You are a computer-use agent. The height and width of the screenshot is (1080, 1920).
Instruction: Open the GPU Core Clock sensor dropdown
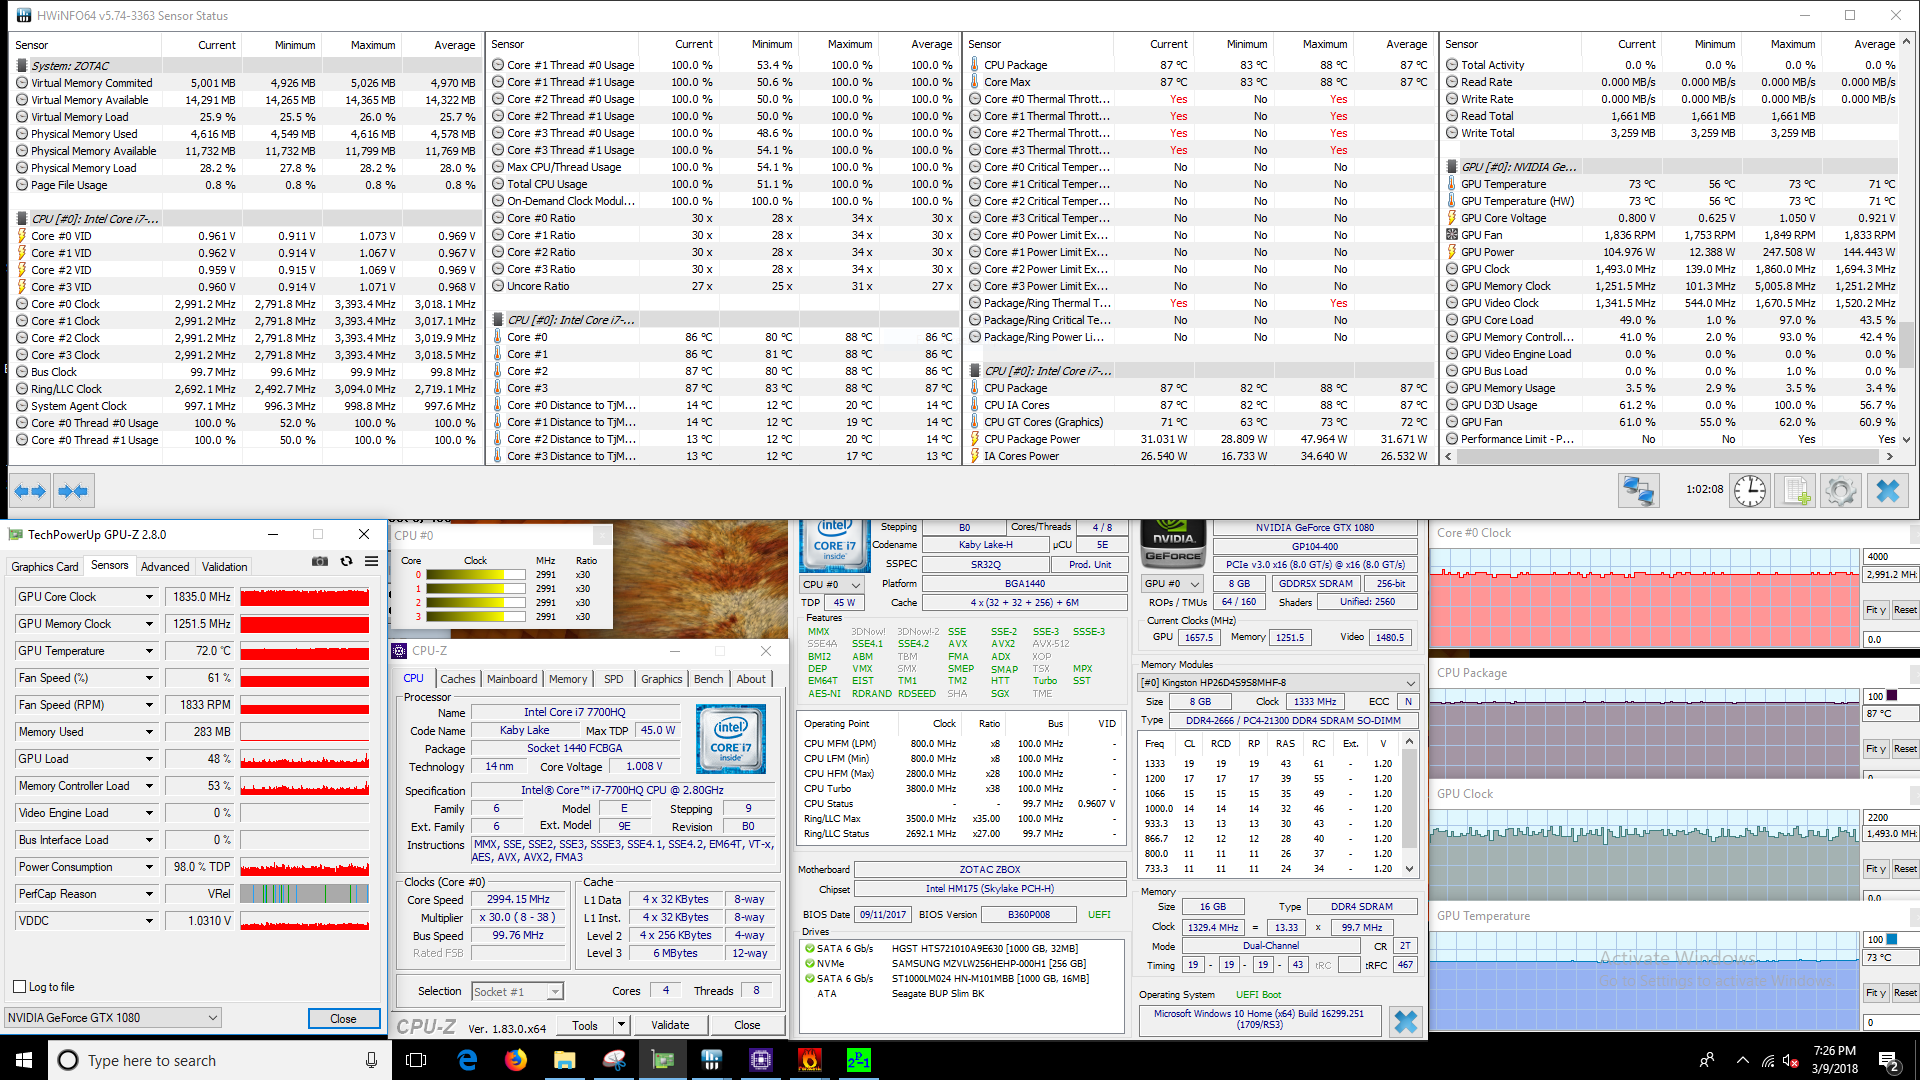tap(149, 597)
